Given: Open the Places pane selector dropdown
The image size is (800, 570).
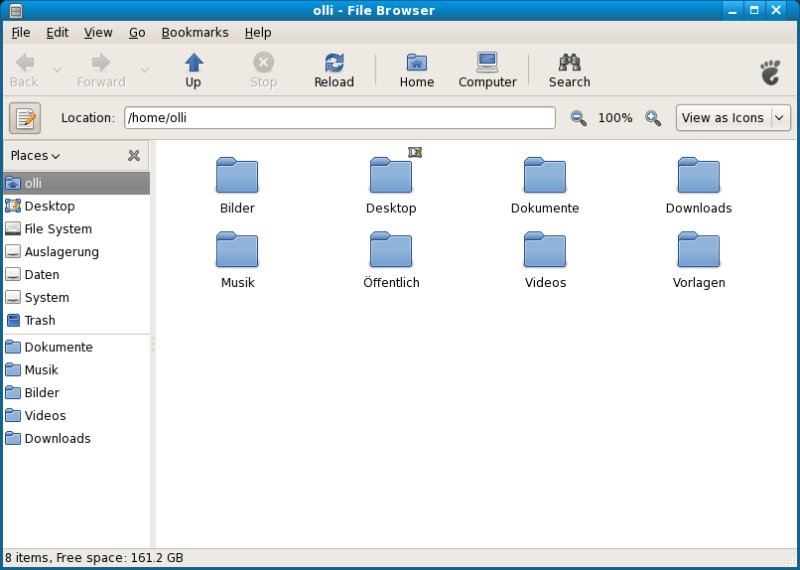Looking at the screenshot, I should [35, 156].
